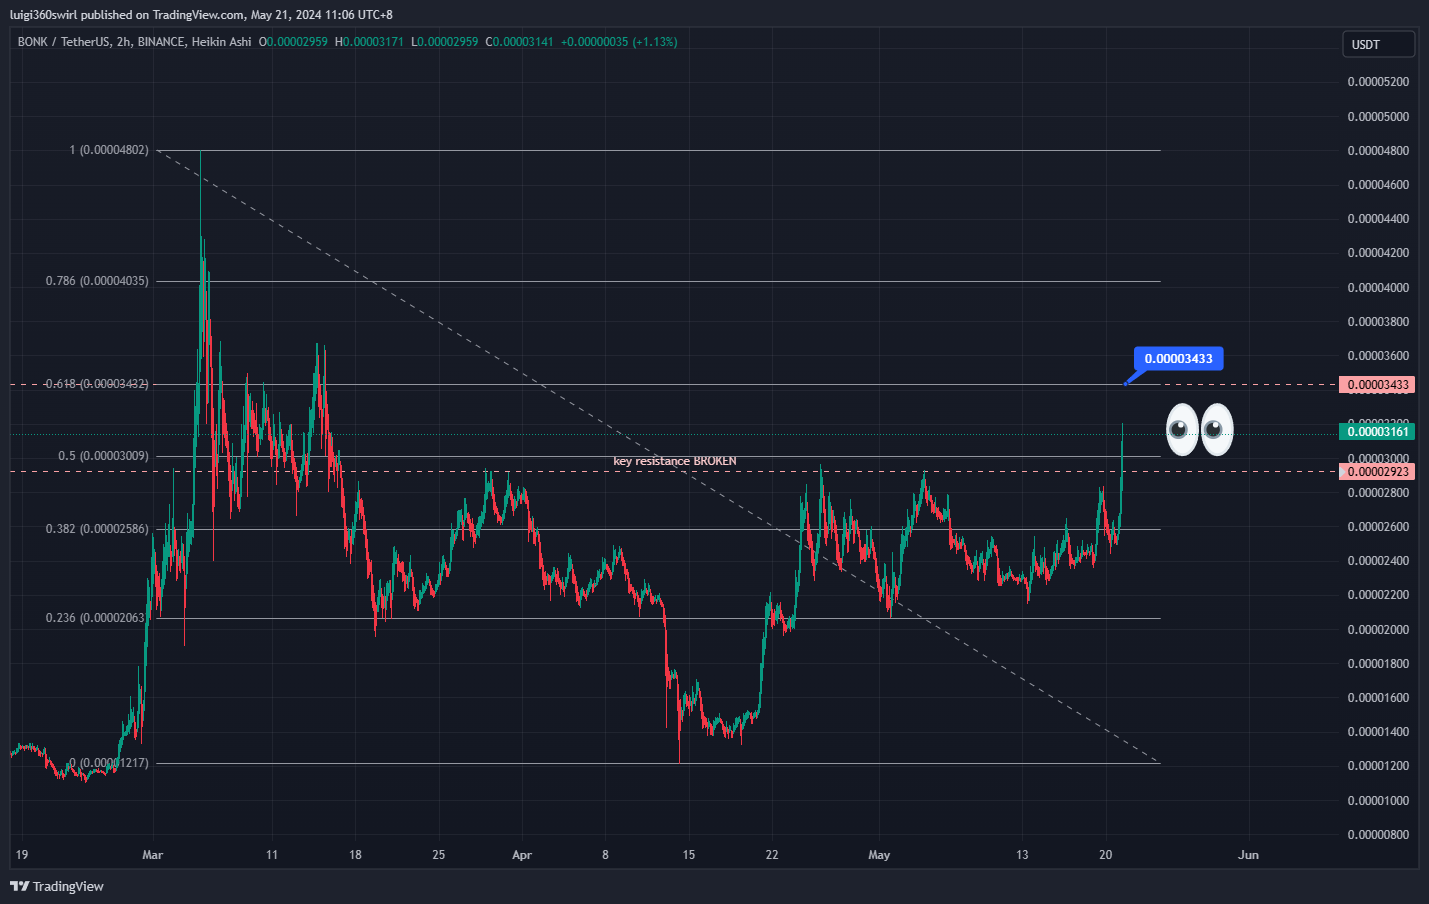
Task: Click the Mar date on time axis
Action: point(152,855)
